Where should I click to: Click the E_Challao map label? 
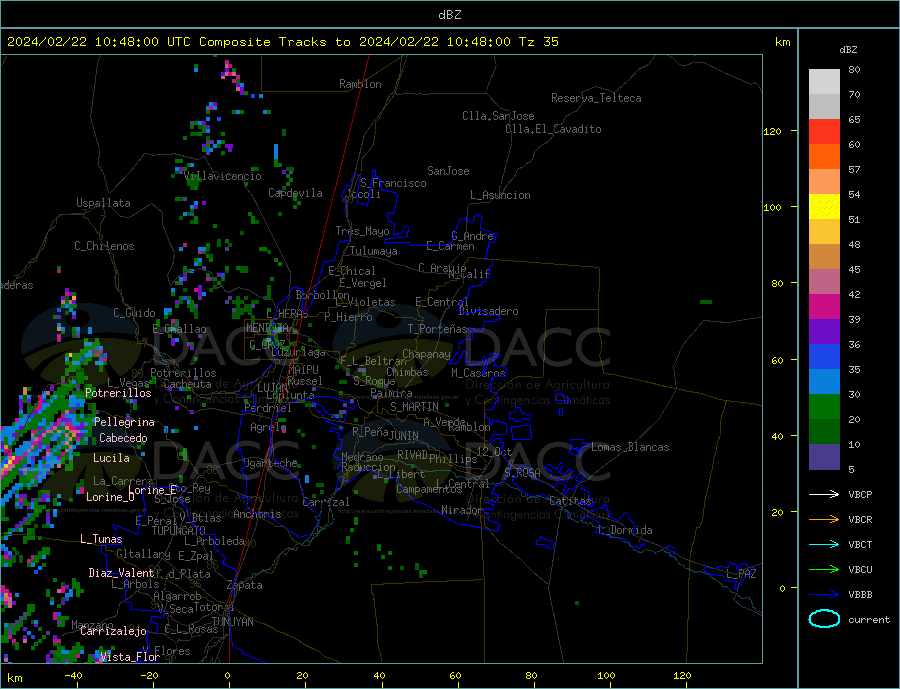(x=179, y=330)
